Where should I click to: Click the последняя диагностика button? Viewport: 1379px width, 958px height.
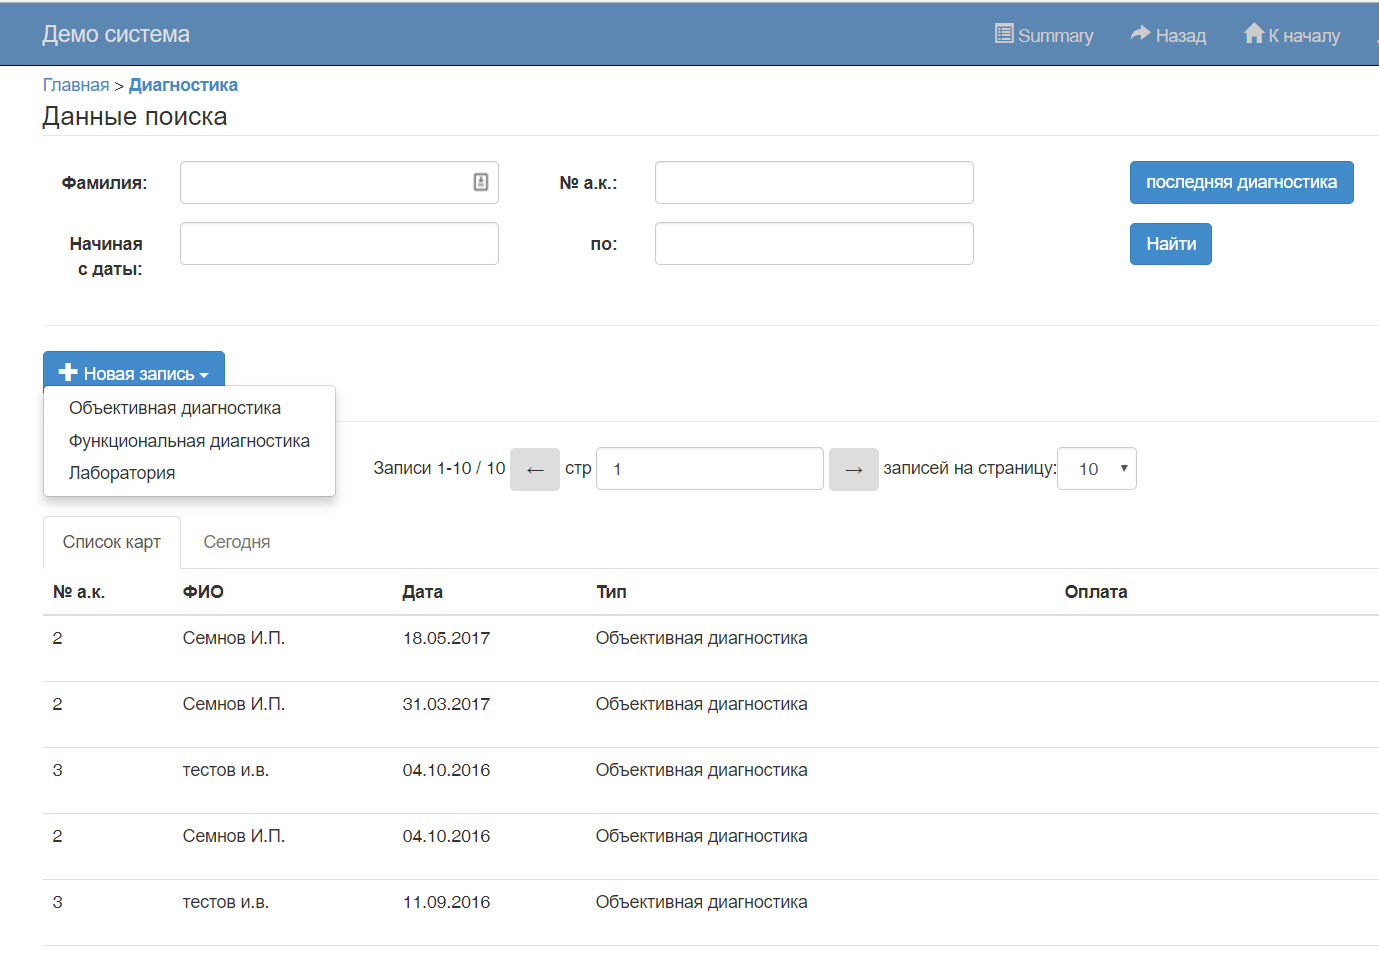click(1241, 182)
